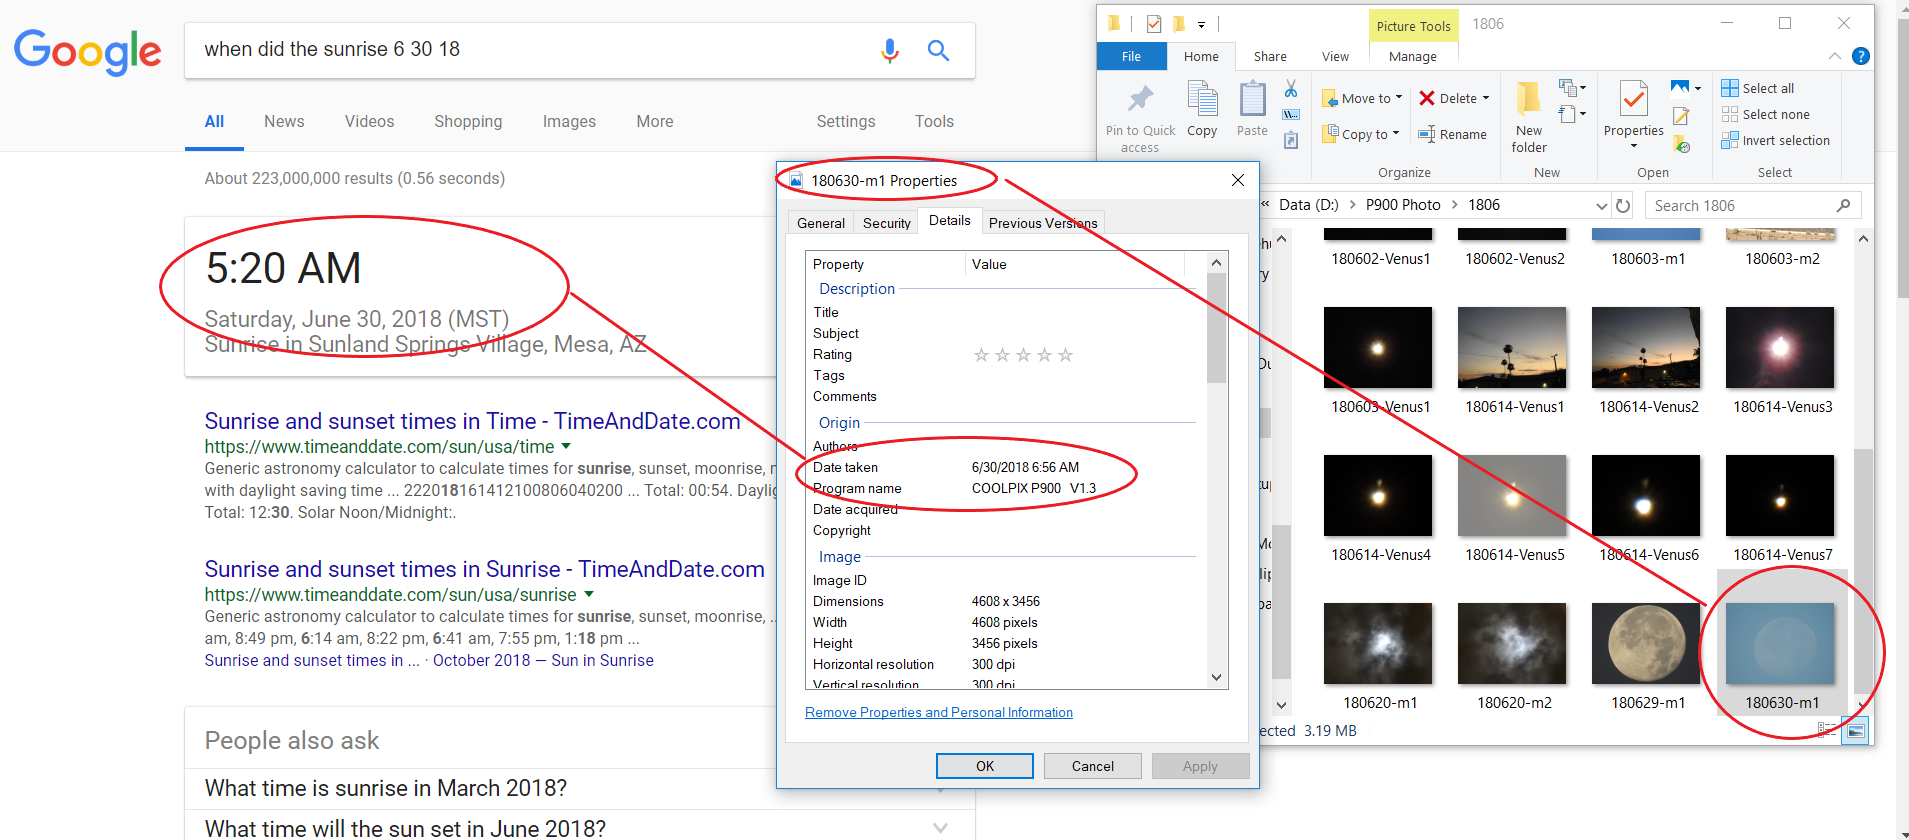Click Remove Properties and Personal Information link
Viewport: 1909px width, 840px height.
click(x=938, y=712)
